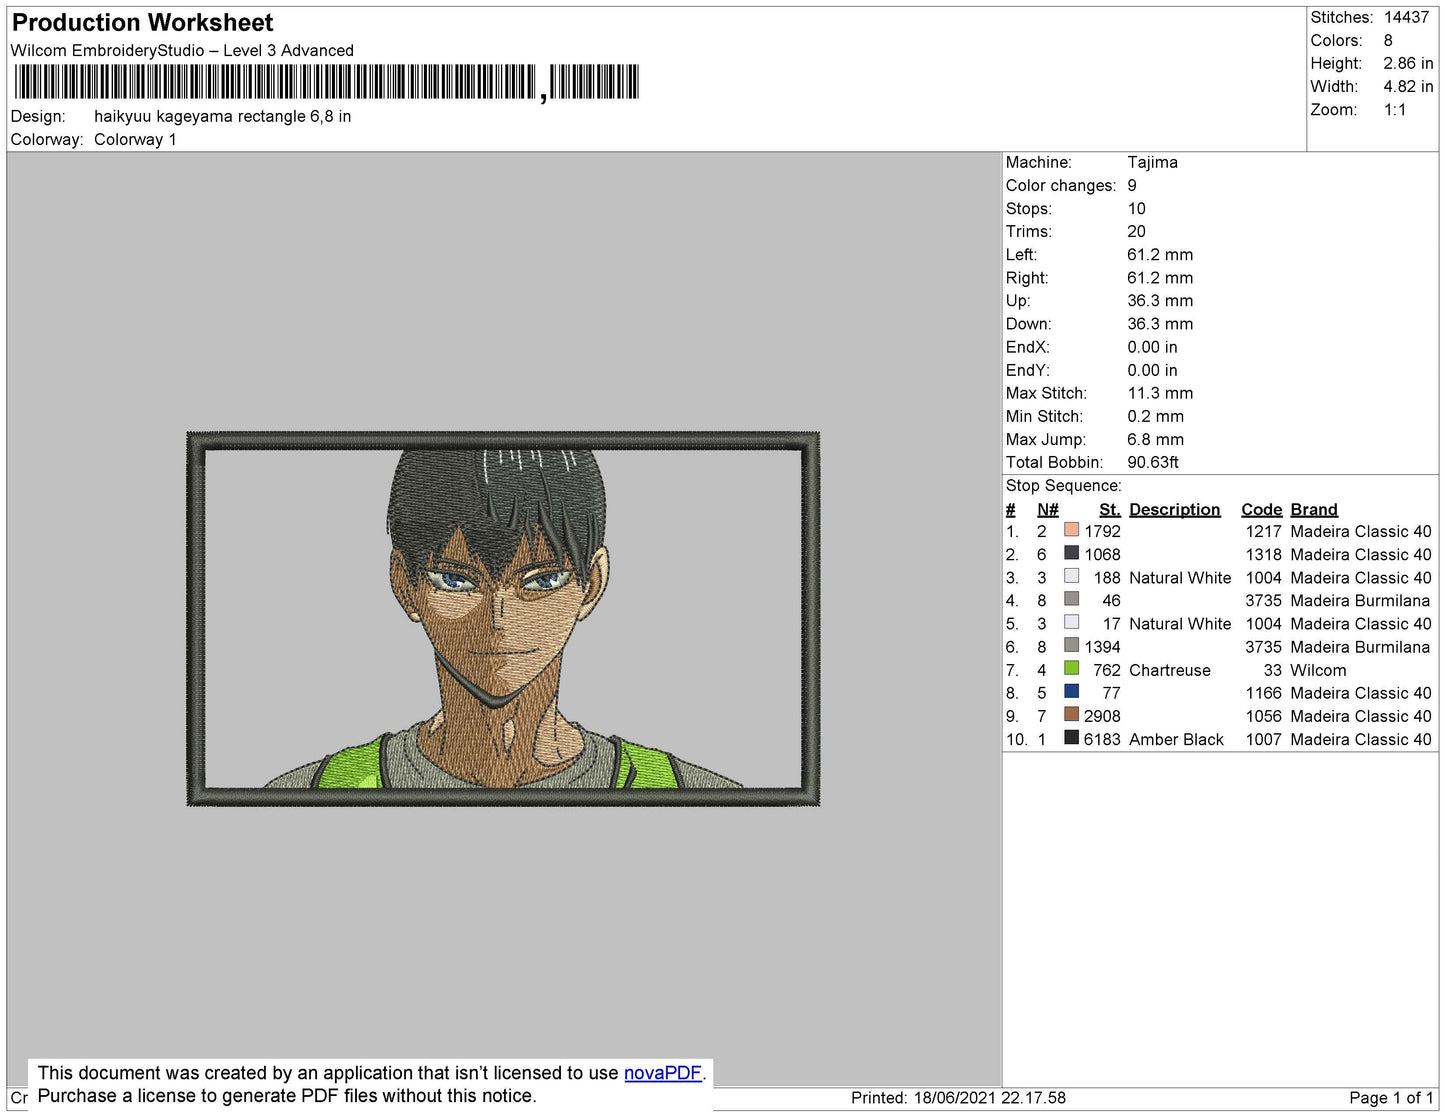Click the 'Code' column header
Screen dimensions: 1445x1117
[x=1261, y=509]
